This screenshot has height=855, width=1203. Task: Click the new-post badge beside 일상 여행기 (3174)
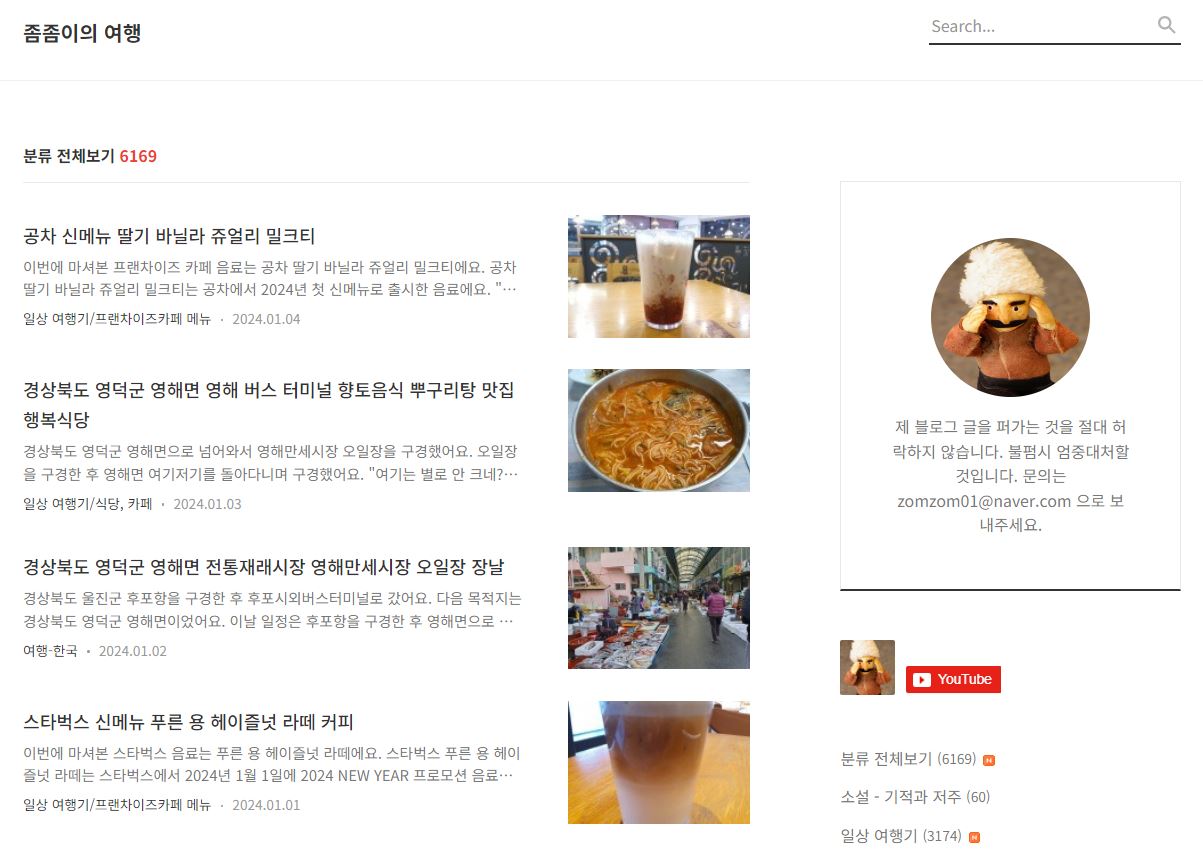(x=975, y=837)
